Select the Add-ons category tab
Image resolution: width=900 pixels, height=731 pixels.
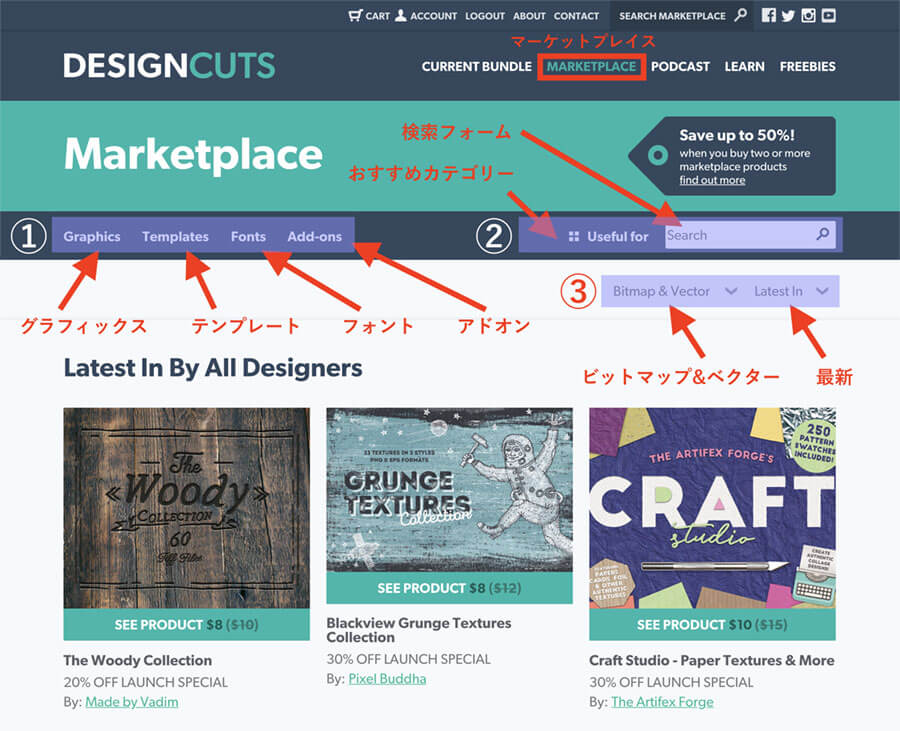coord(315,236)
